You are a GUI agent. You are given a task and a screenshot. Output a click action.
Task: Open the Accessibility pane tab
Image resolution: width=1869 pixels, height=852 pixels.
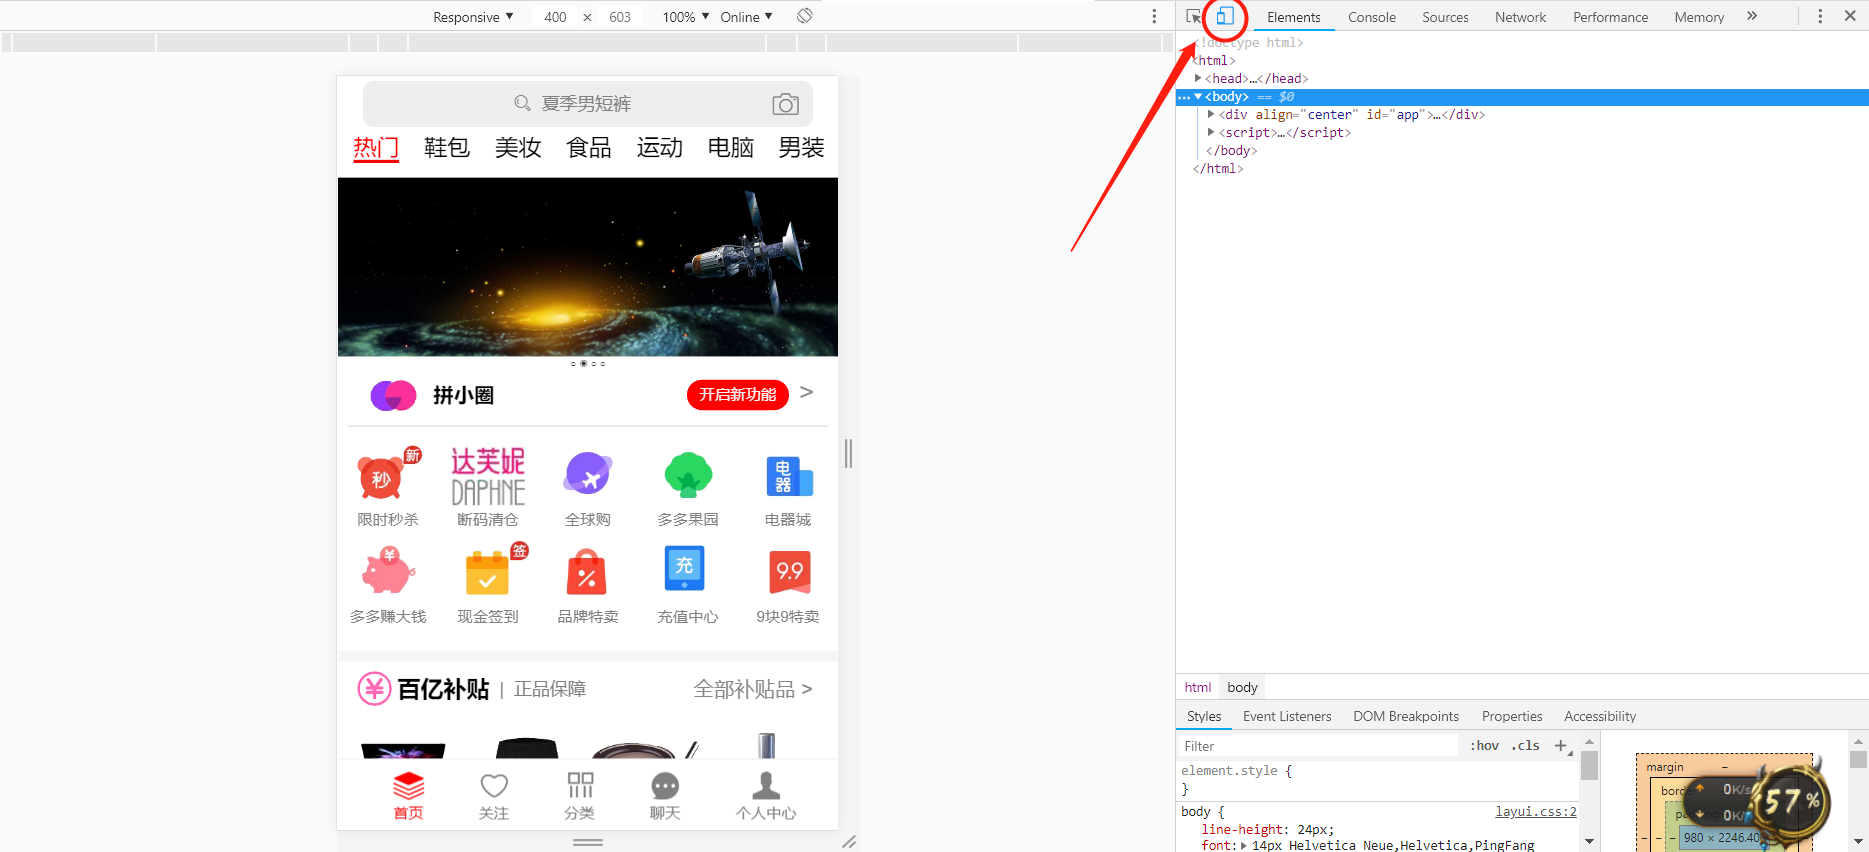[1600, 716]
